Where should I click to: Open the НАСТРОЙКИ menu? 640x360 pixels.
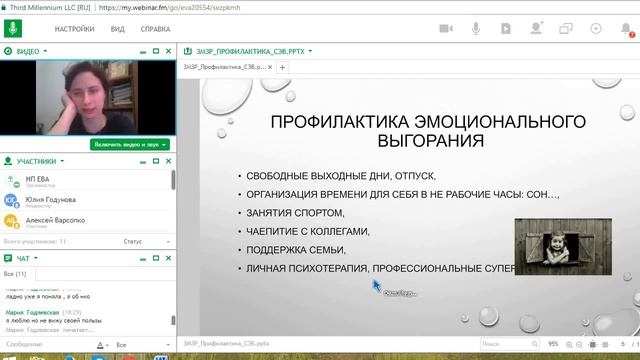pyautogui.click(x=74, y=29)
